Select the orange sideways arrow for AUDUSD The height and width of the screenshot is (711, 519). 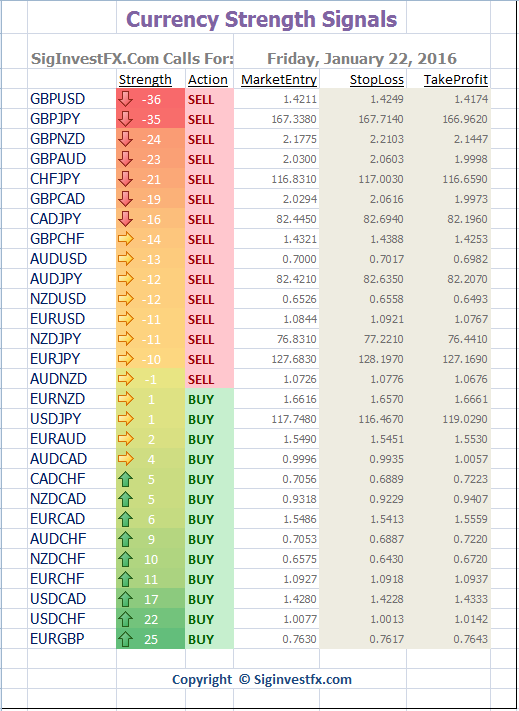click(x=125, y=259)
